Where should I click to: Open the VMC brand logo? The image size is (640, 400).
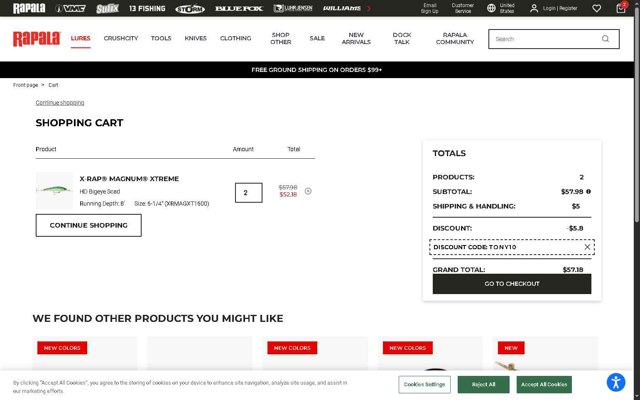coord(70,8)
